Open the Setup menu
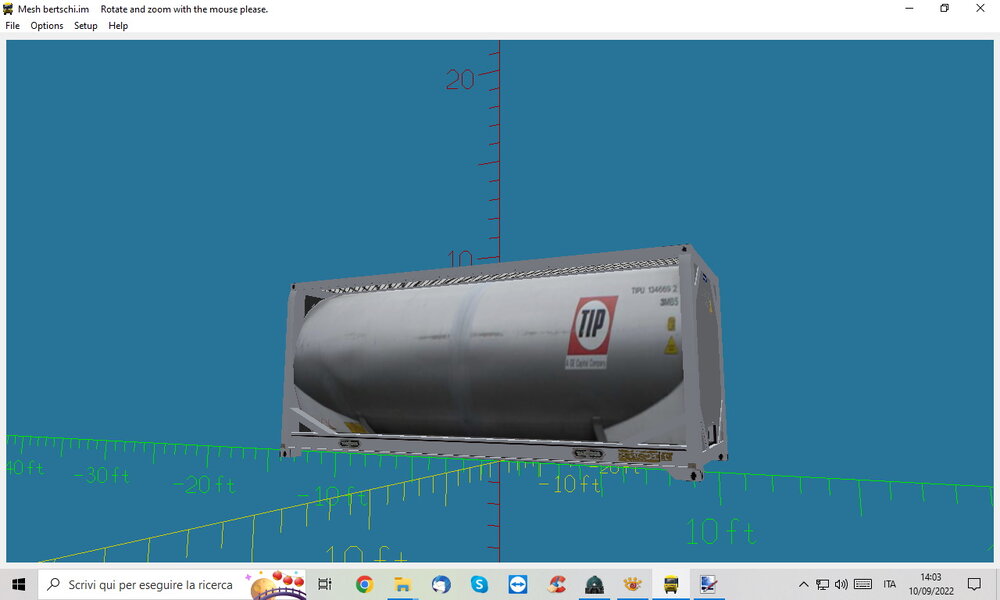Image resolution: width=1000 pixels, height=600 pixels. tap(85, 26)
